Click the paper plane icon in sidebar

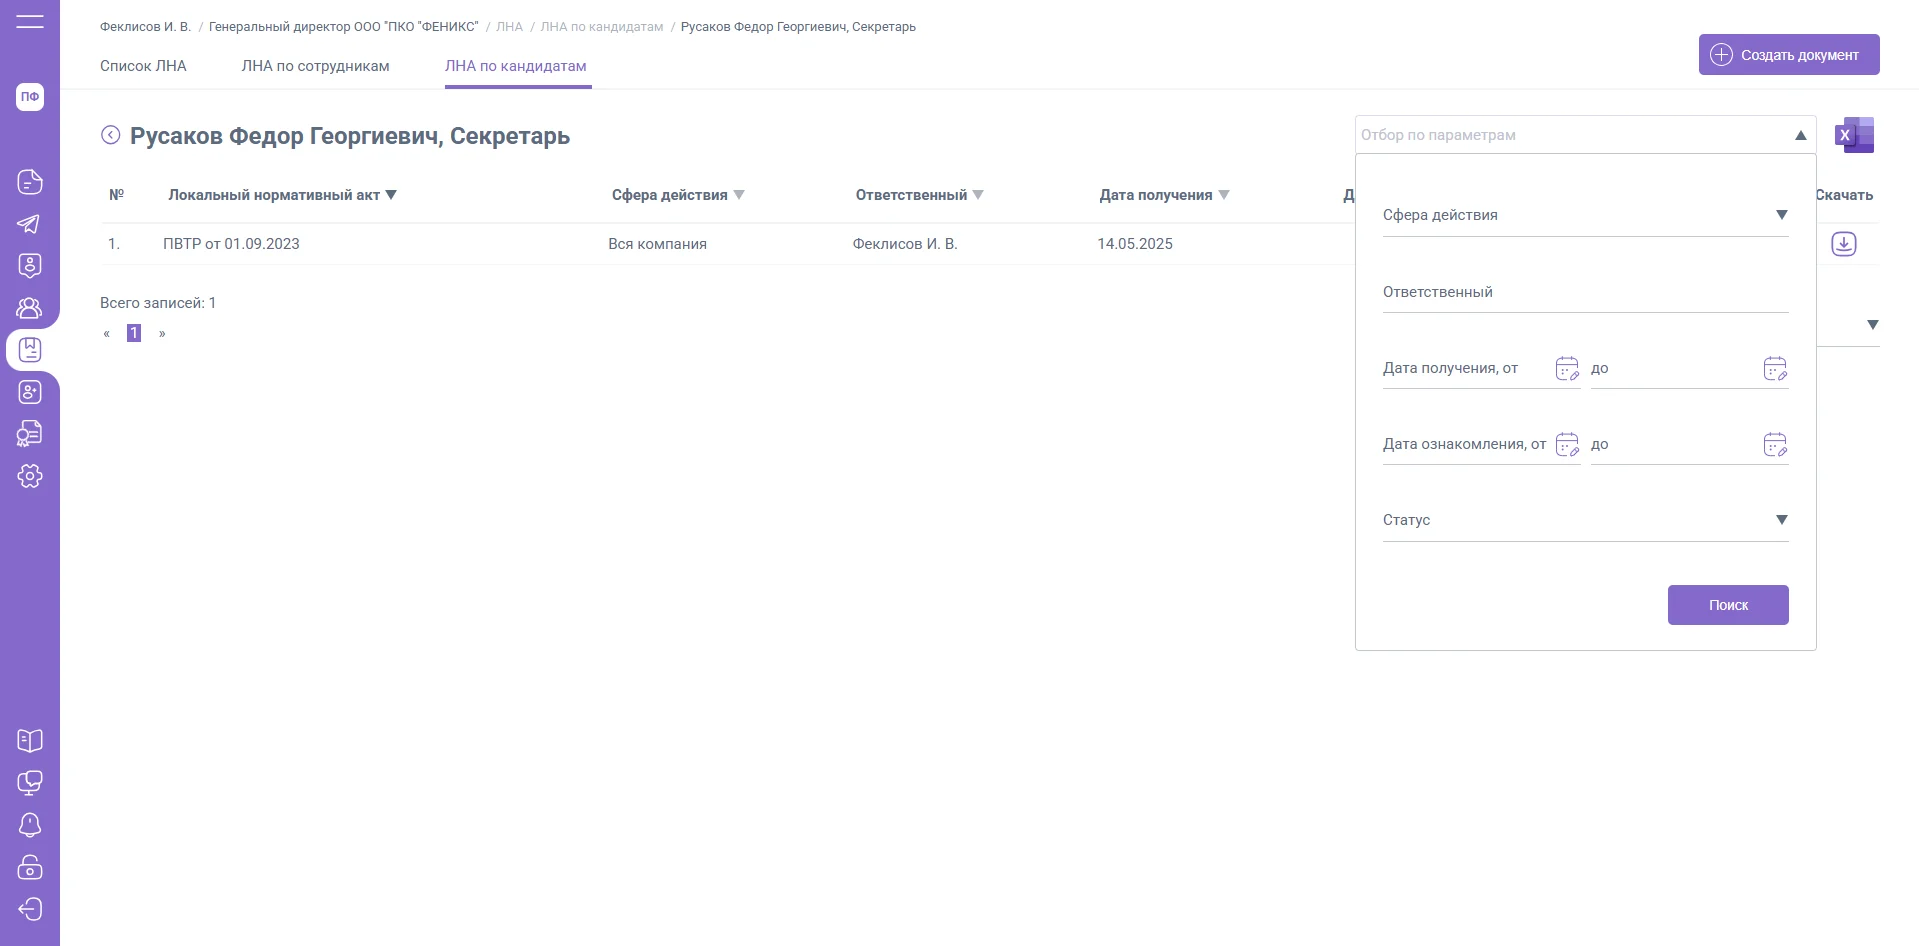pyautogui.click(x=30, y=224)
